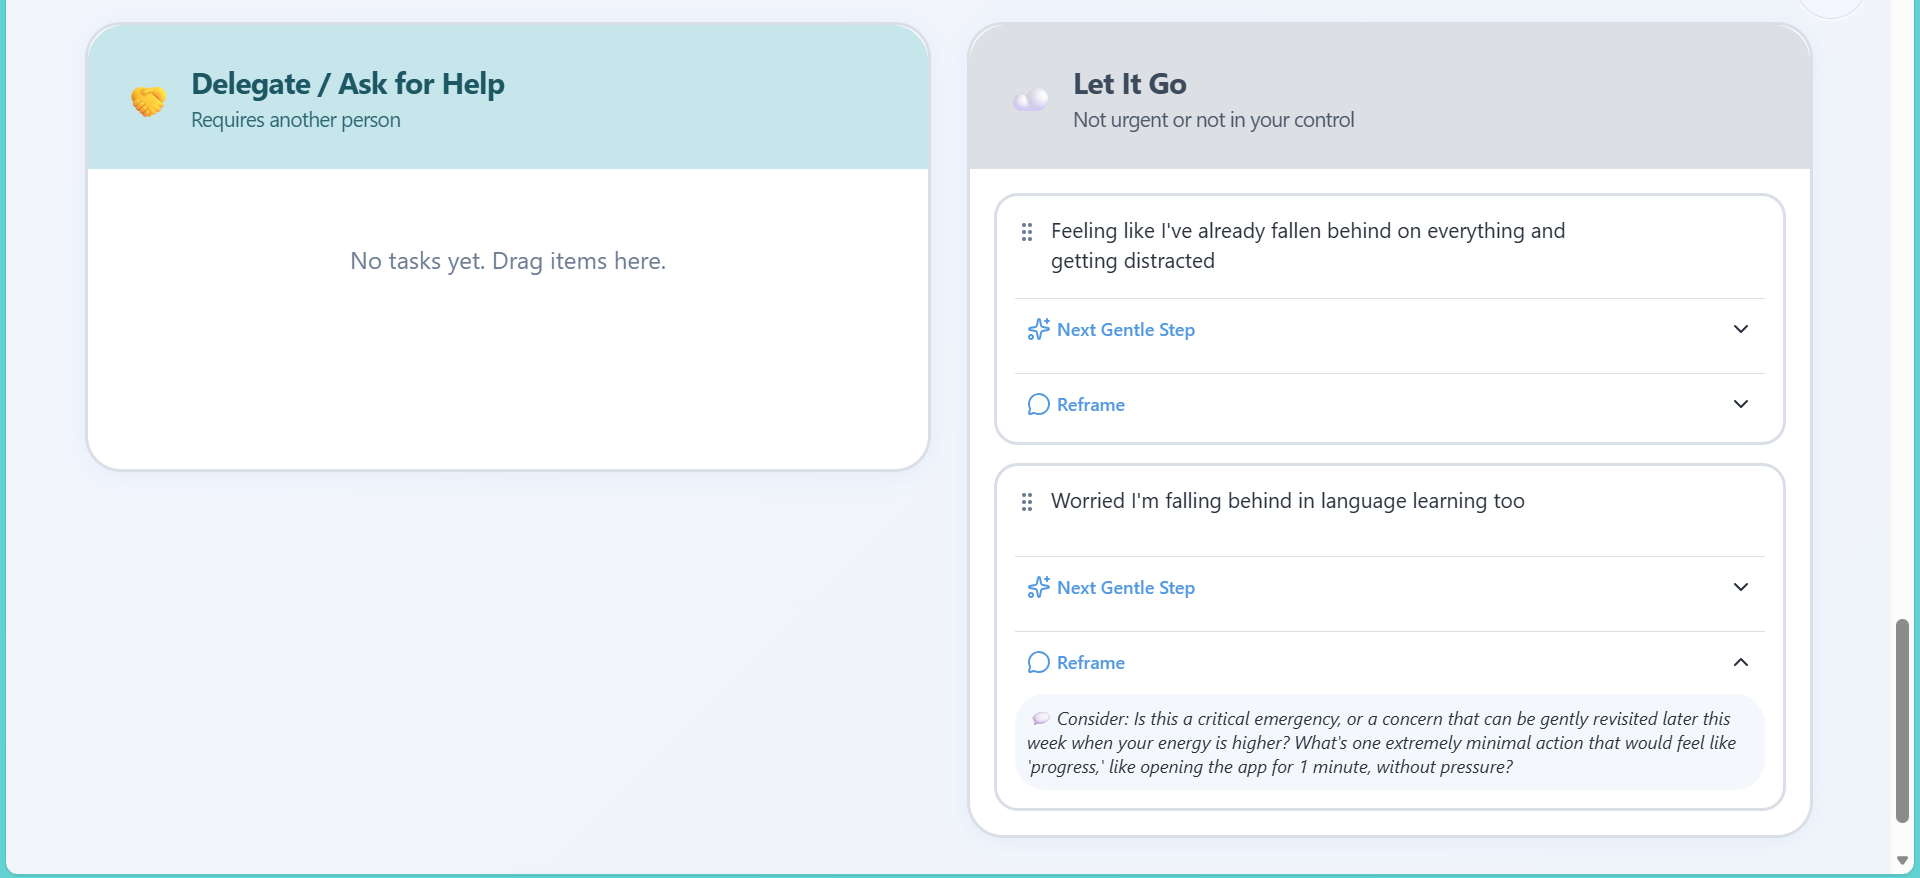Grab the drag handle on the language learning task
Screen dimensions: 1920x878
pos(1027,502)
